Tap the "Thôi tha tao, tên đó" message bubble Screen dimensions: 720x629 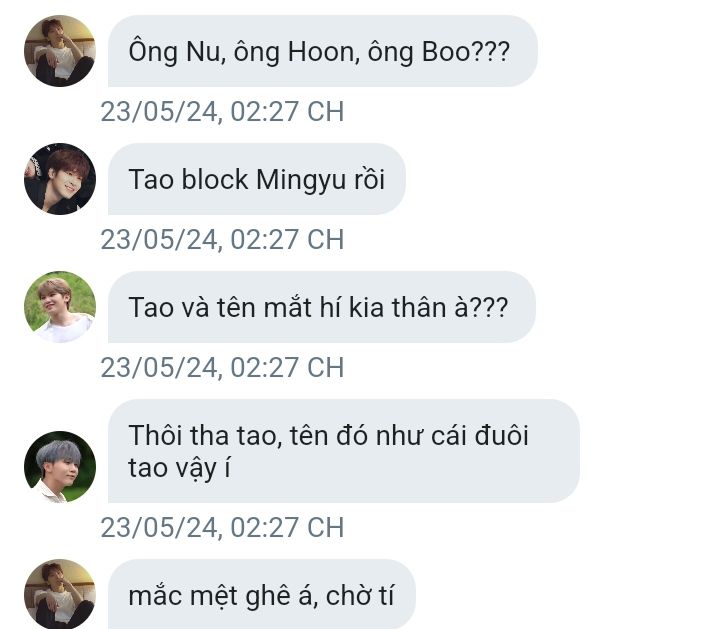tap(344, 451)
